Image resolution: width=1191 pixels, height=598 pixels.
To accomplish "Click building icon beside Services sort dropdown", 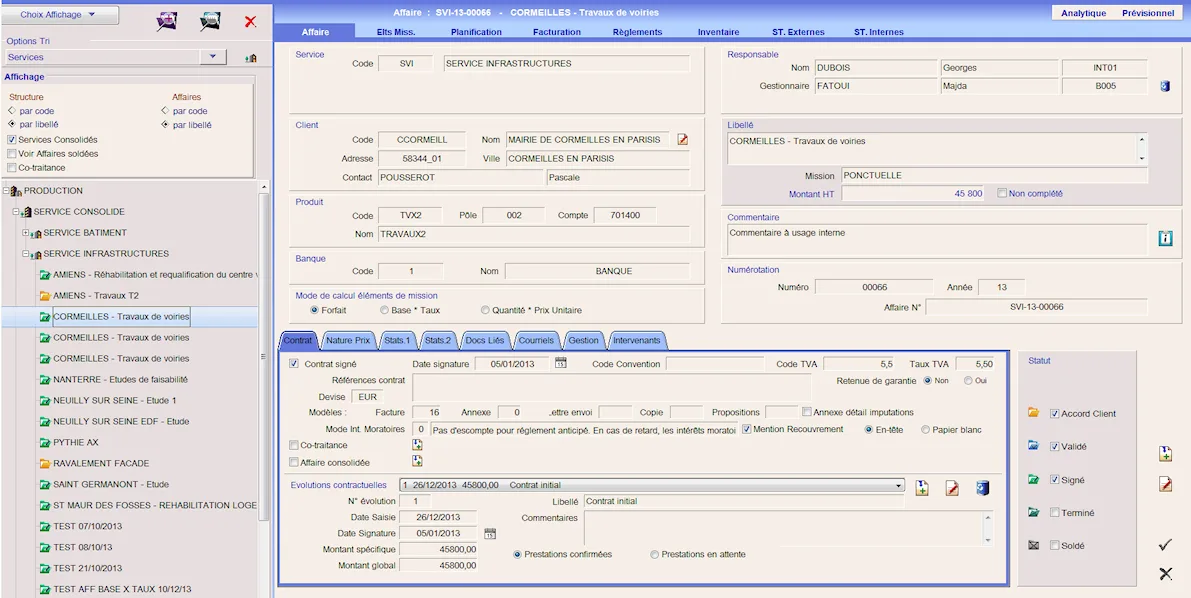I will (x=250, y=58).
